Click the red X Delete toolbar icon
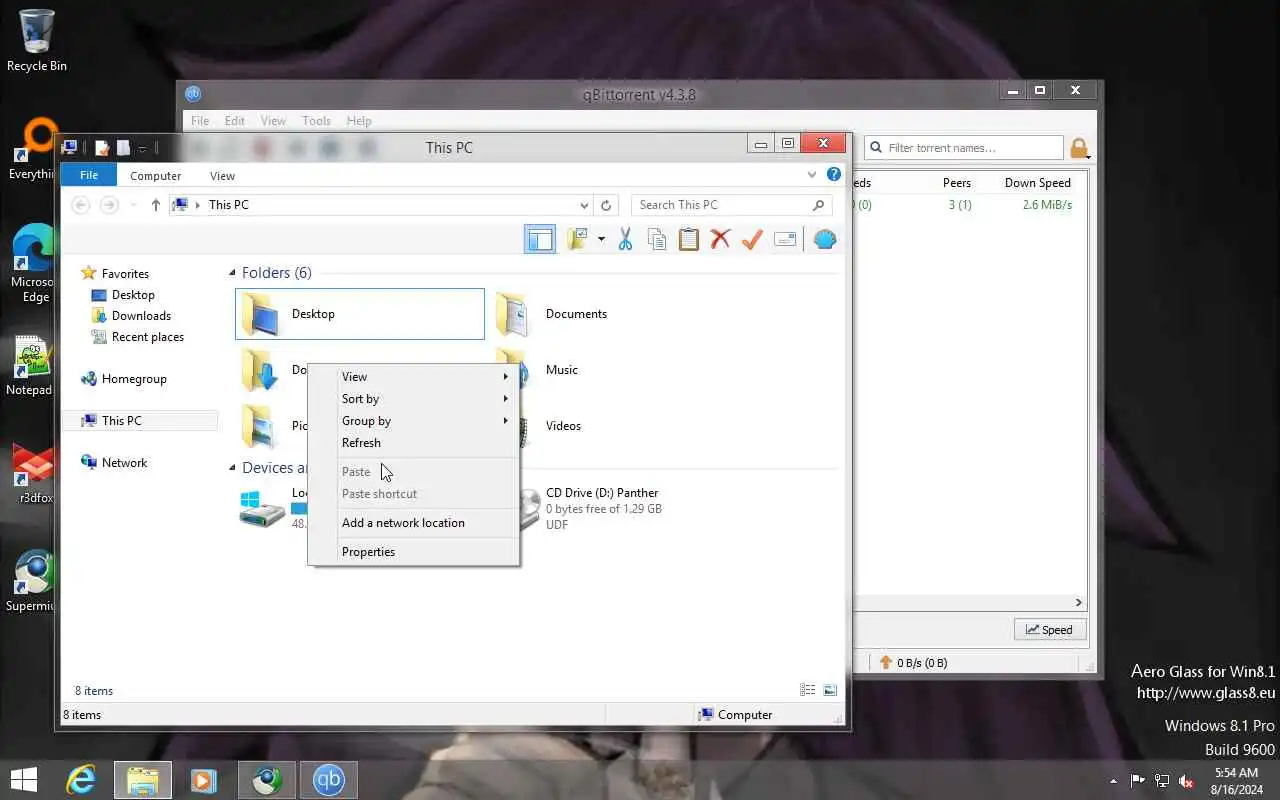1280x800 pixels. click(720, 239)
